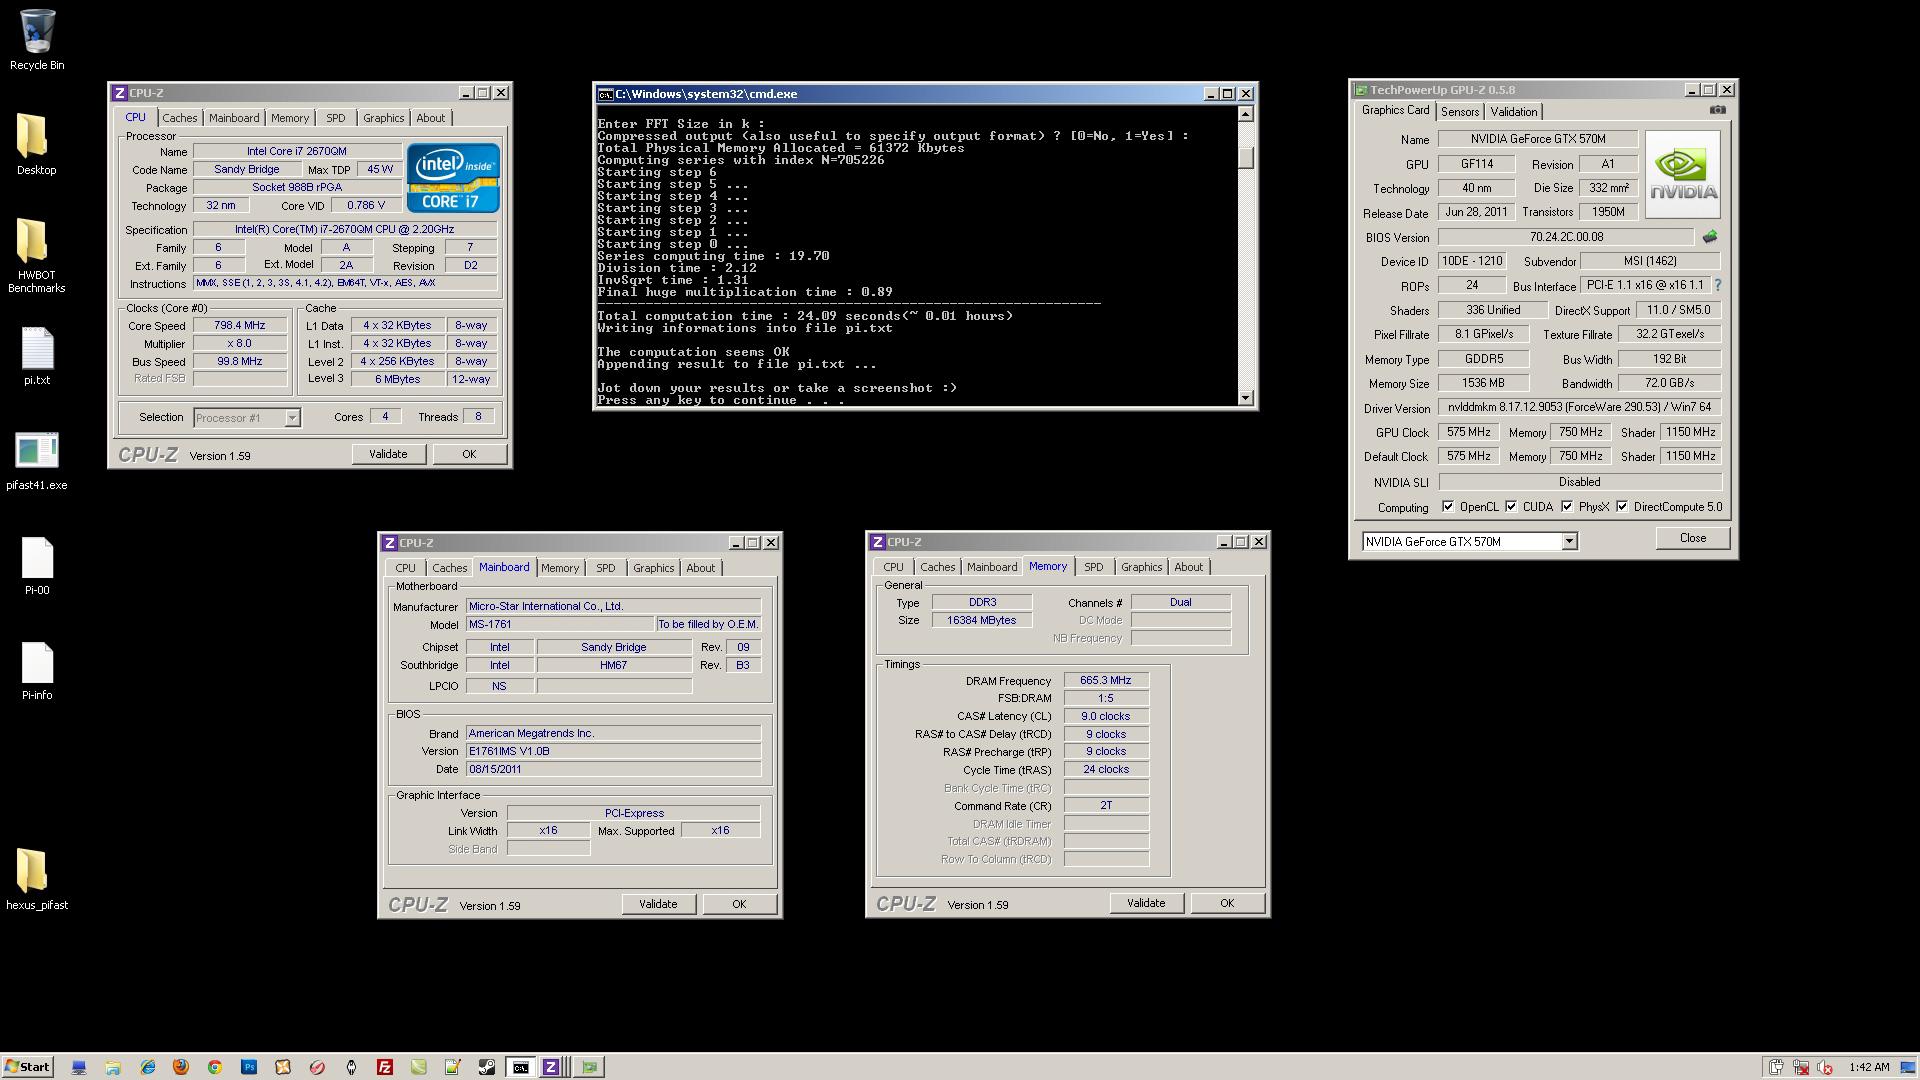The image size is (1920, 1080).
Task: Launch Notepad++ from taskbar
Action: [453, 1067]
